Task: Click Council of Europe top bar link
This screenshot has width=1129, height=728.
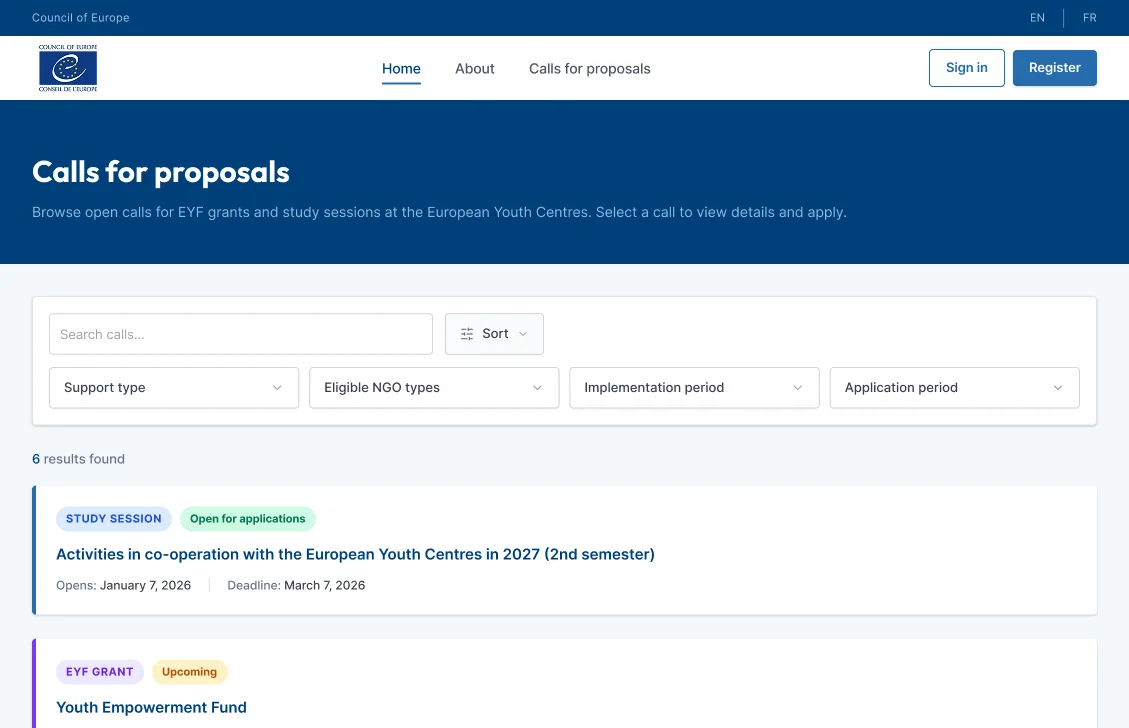Action: coord(81,18)
